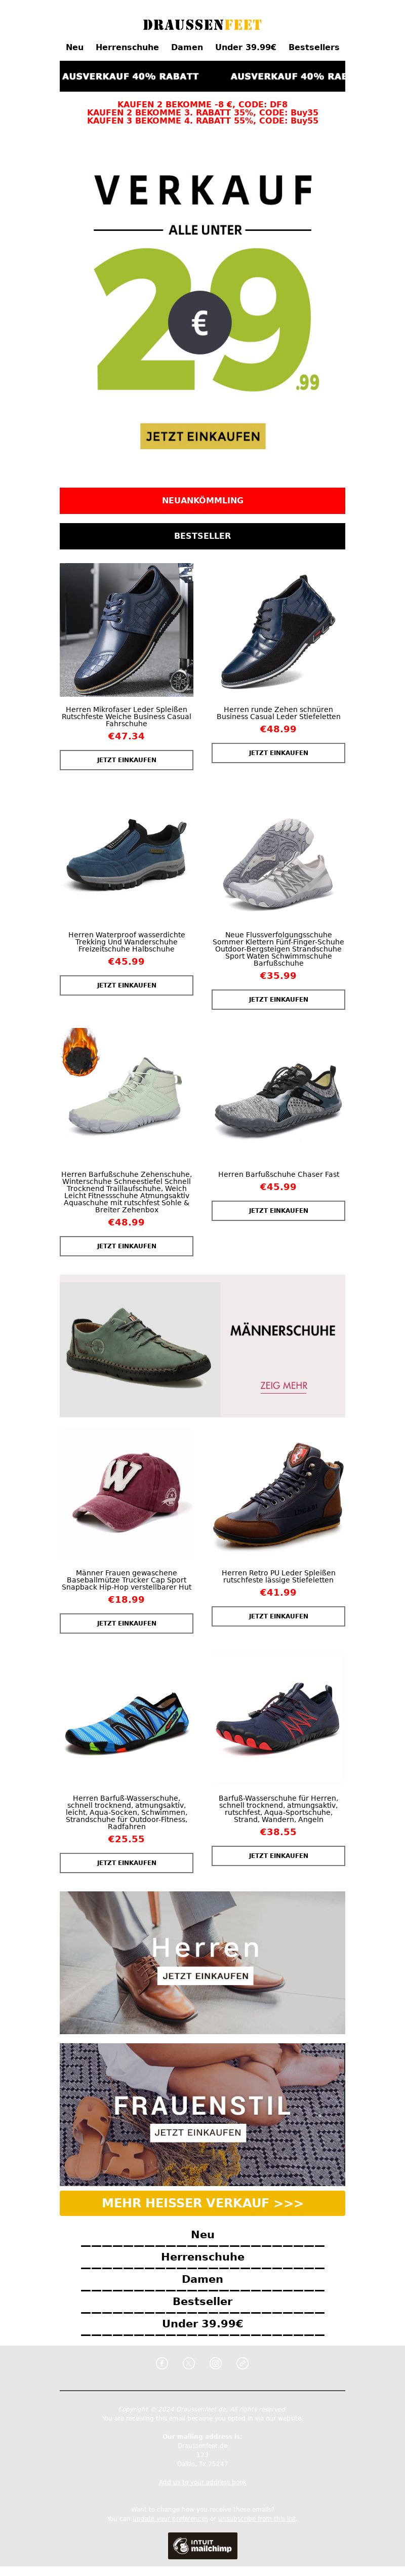
Task: Click the maroon W baseball cap image
Action: tap(126, 1494)
